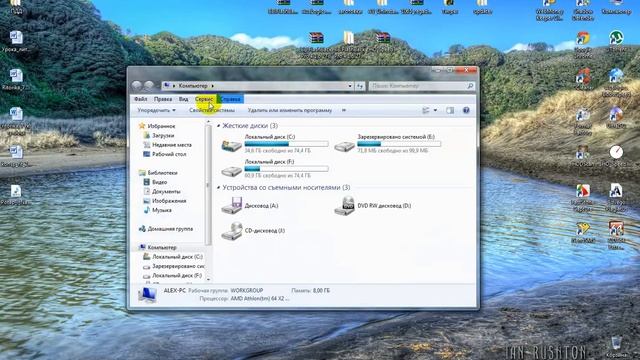This screenshot has height=360, width=640.
Task: Click the computer icon in the details pane
Action: pyautogui.click(x=147, y=295)
